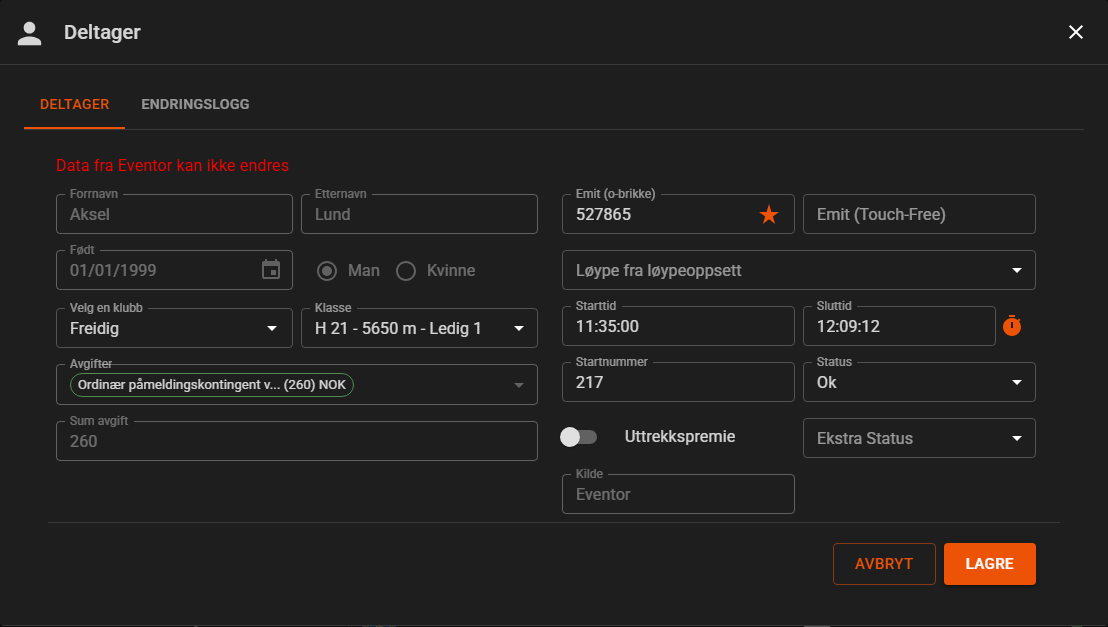The height and width of the screenshot is (627, 1108).
Task: Click the Sum avgift field
Action: click(297, 441)
